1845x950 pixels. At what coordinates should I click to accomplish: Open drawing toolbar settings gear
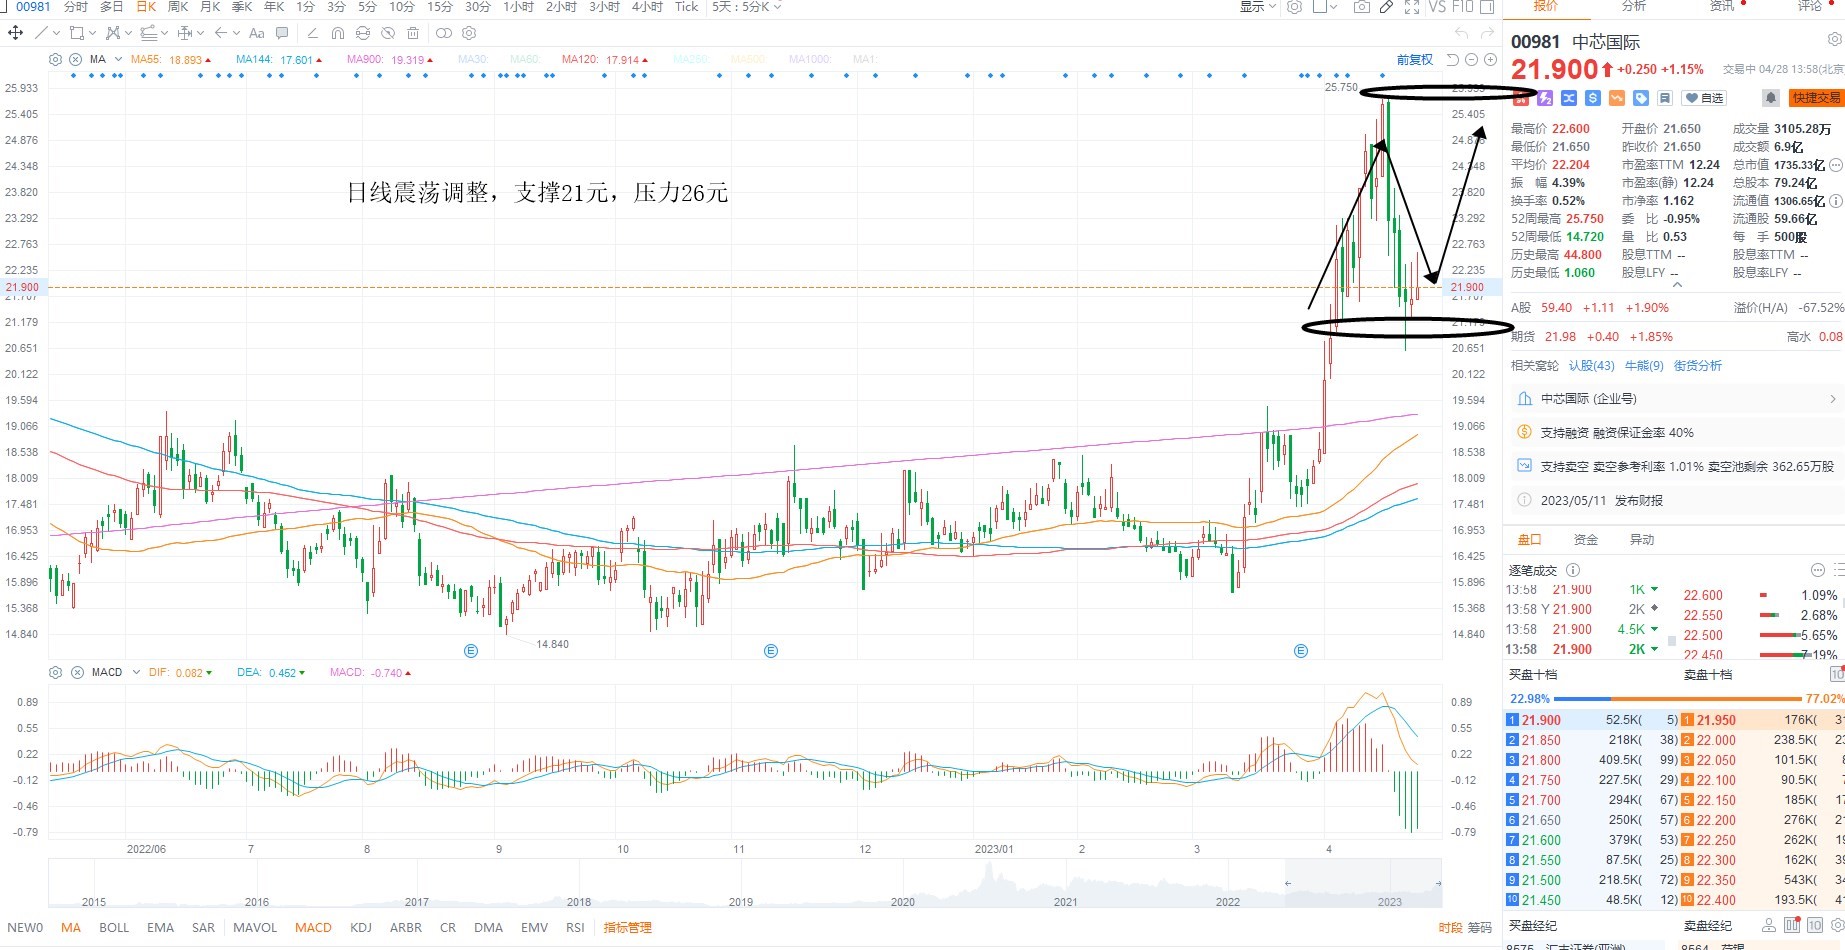coord(469,33)
